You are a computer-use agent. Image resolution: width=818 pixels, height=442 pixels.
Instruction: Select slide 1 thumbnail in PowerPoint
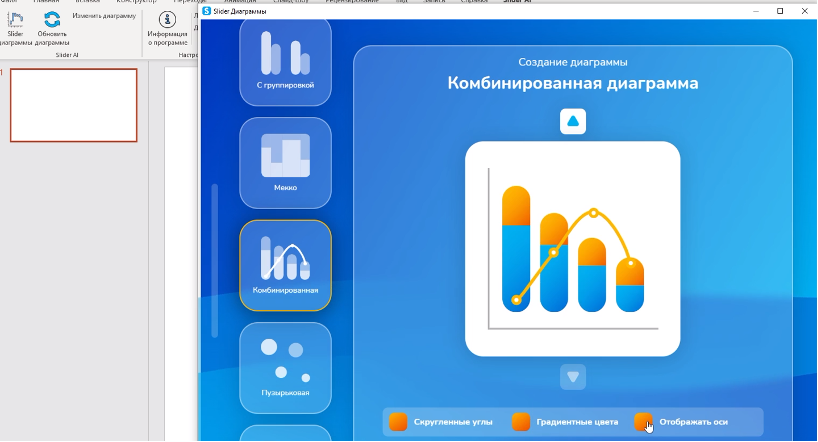coord(74,105)
